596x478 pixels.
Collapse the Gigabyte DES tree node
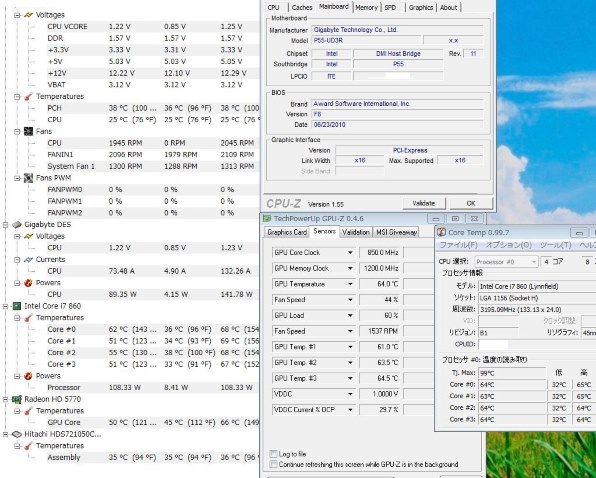coord(6,225)
